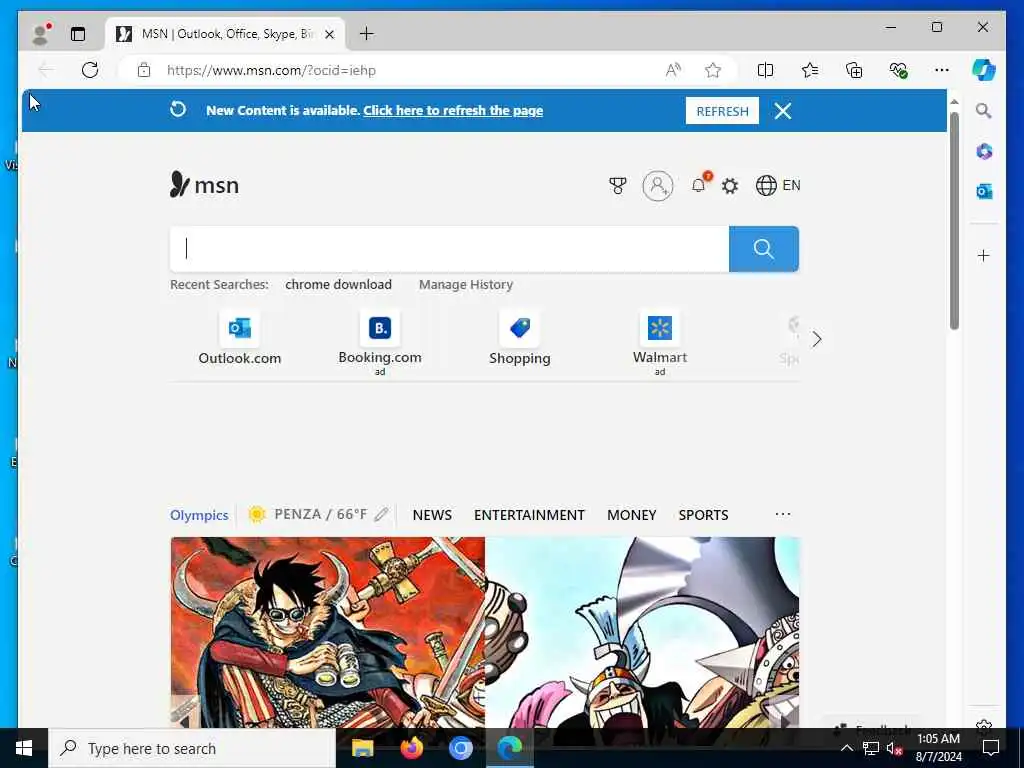
Task: Change language with EN globe
Action: click(778, 185)
